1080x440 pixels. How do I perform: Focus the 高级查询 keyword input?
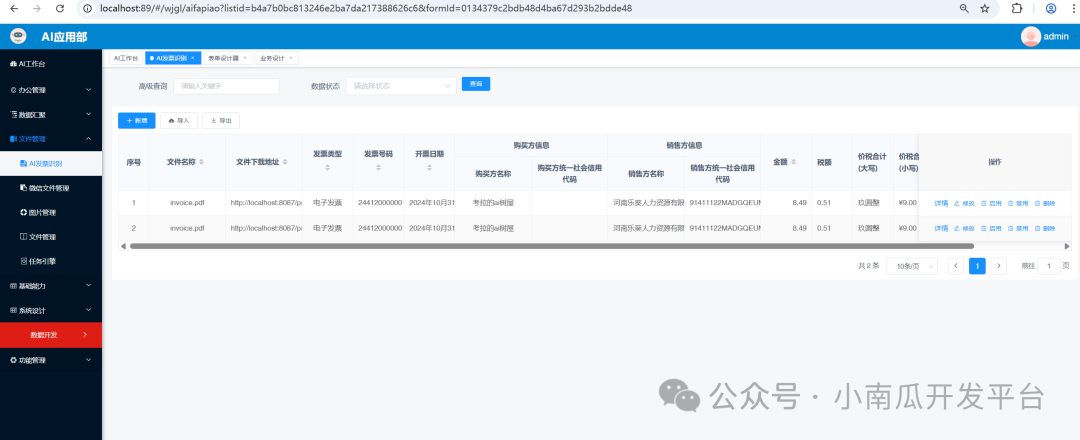pos(227,86)
